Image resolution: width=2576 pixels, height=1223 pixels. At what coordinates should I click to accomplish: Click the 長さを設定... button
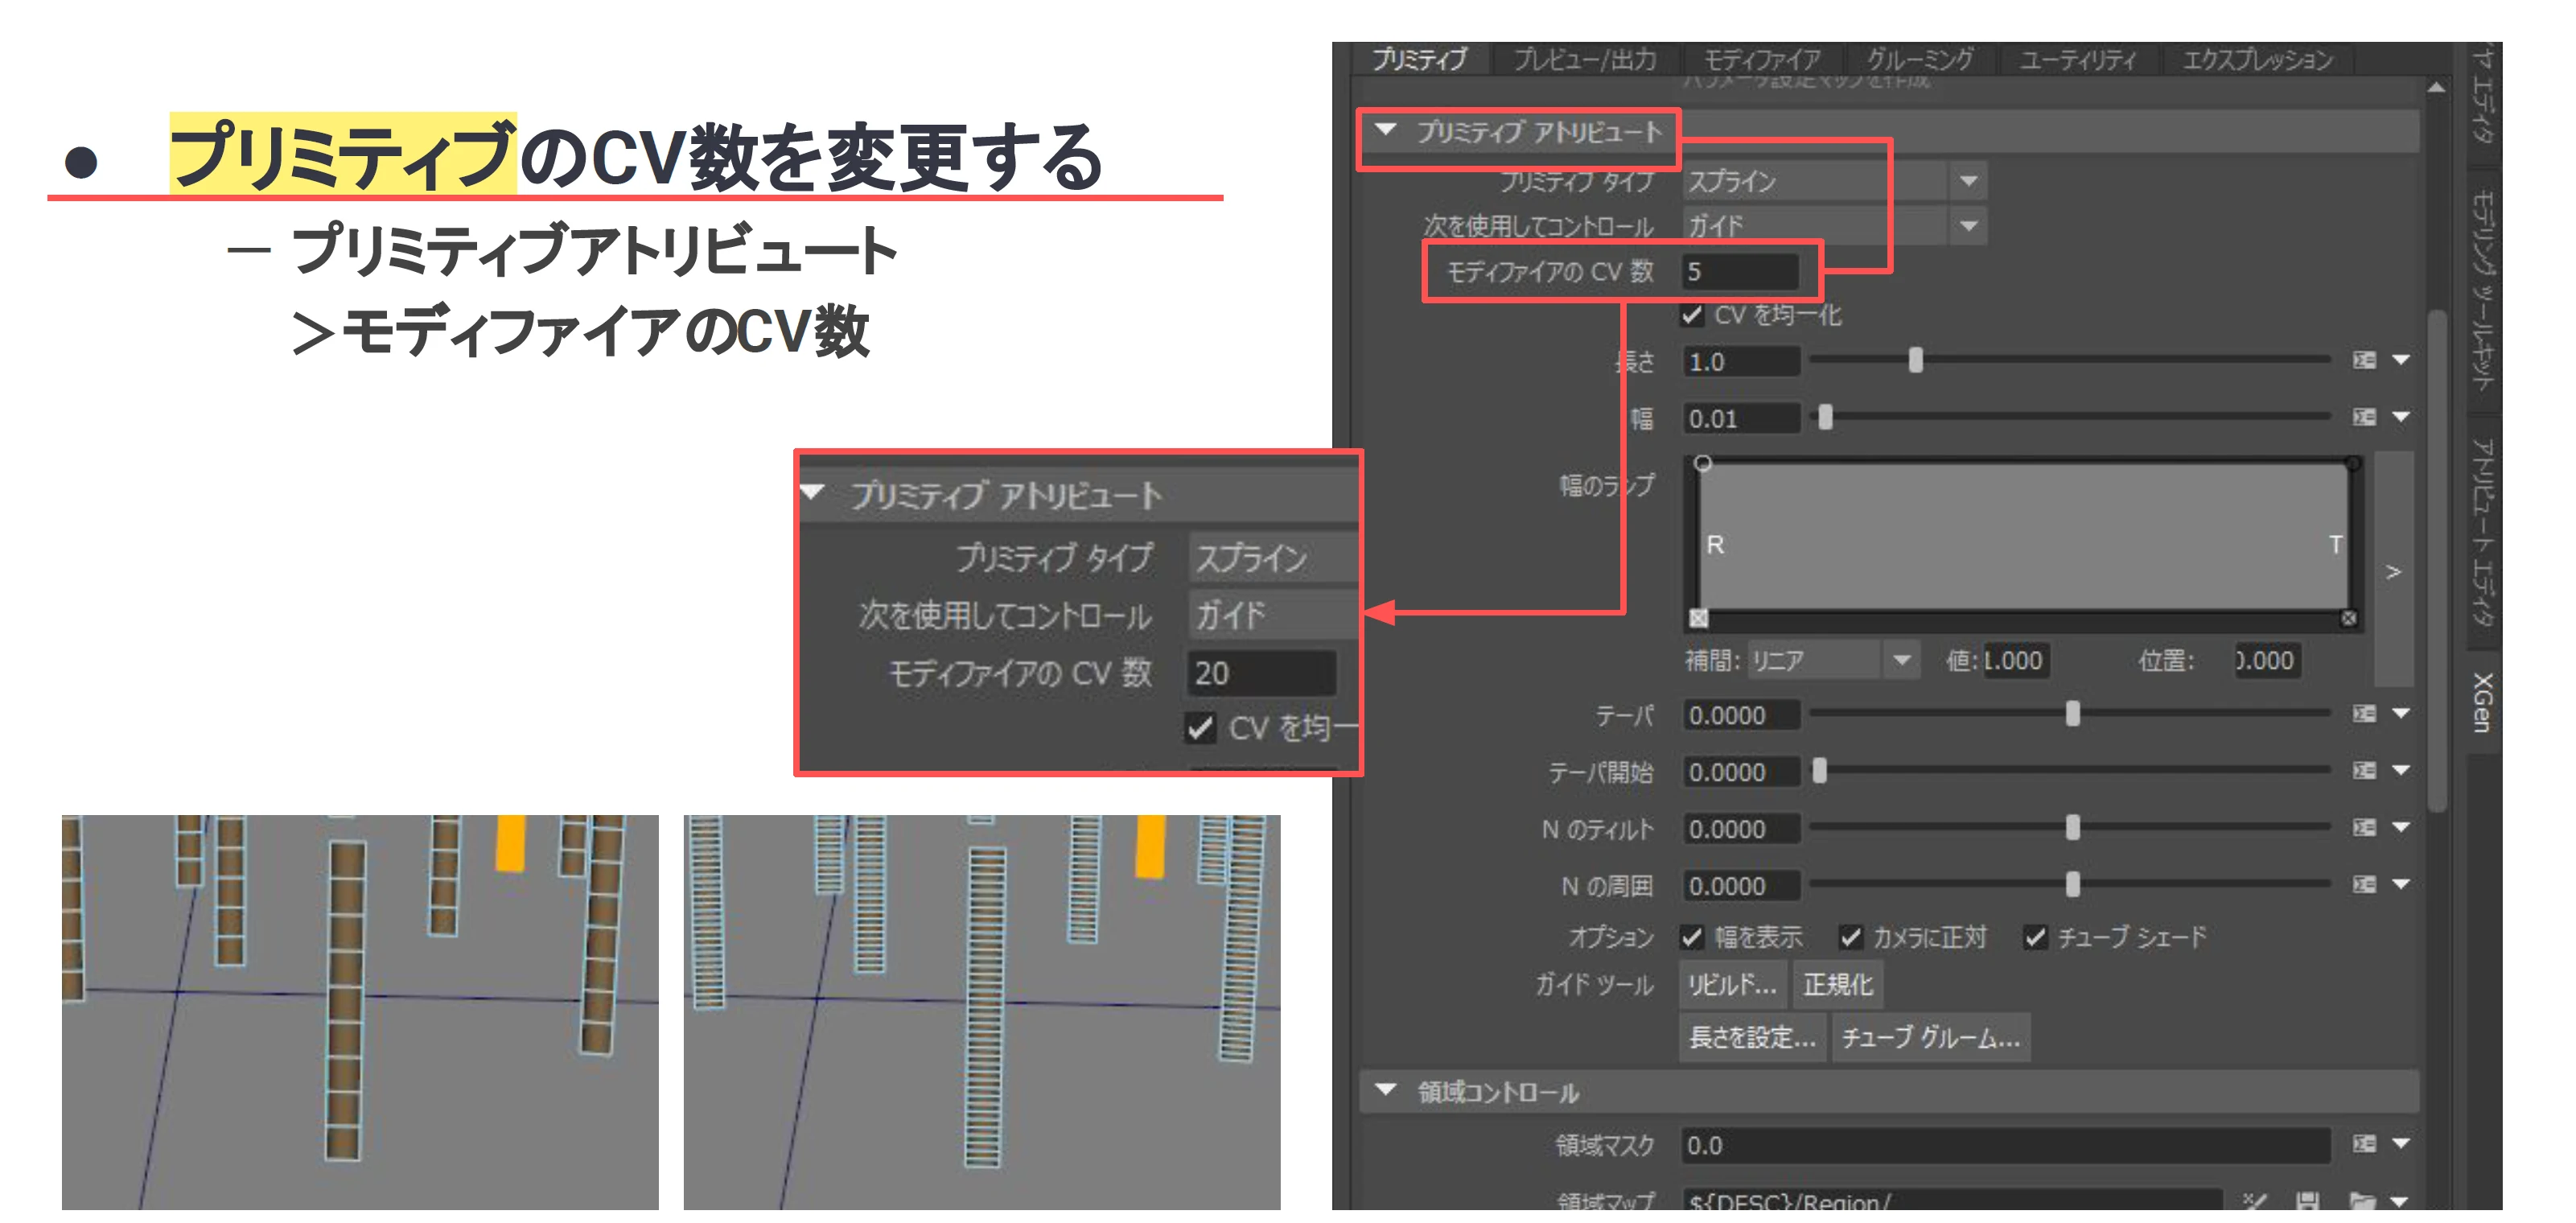pos(1752,1038)
